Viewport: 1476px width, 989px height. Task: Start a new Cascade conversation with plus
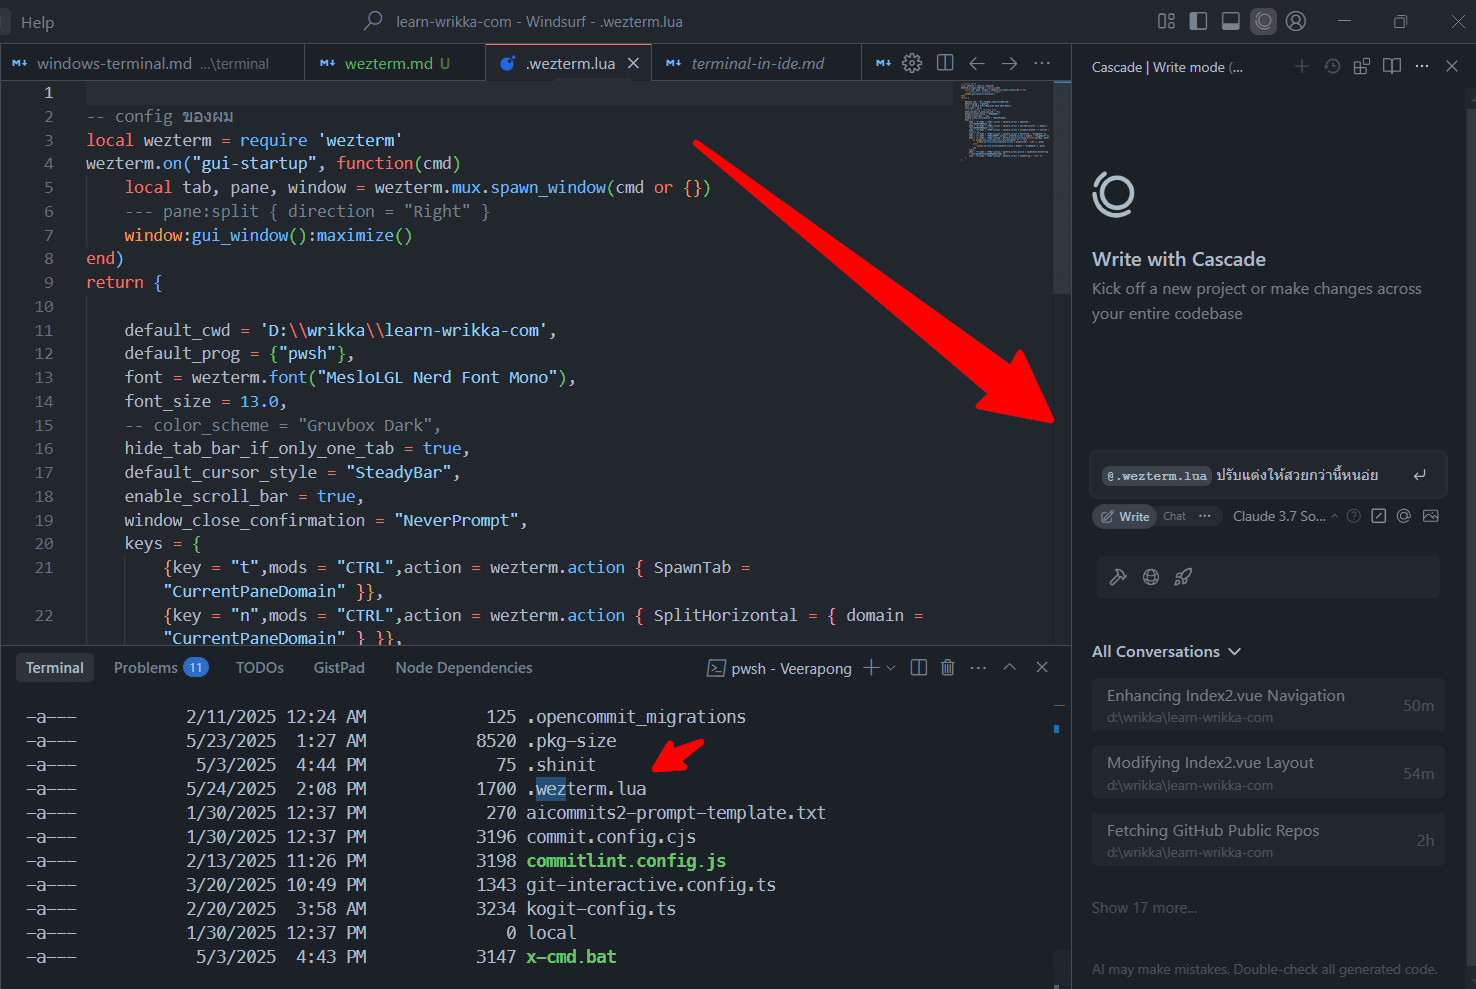(x=1301, y=66)
